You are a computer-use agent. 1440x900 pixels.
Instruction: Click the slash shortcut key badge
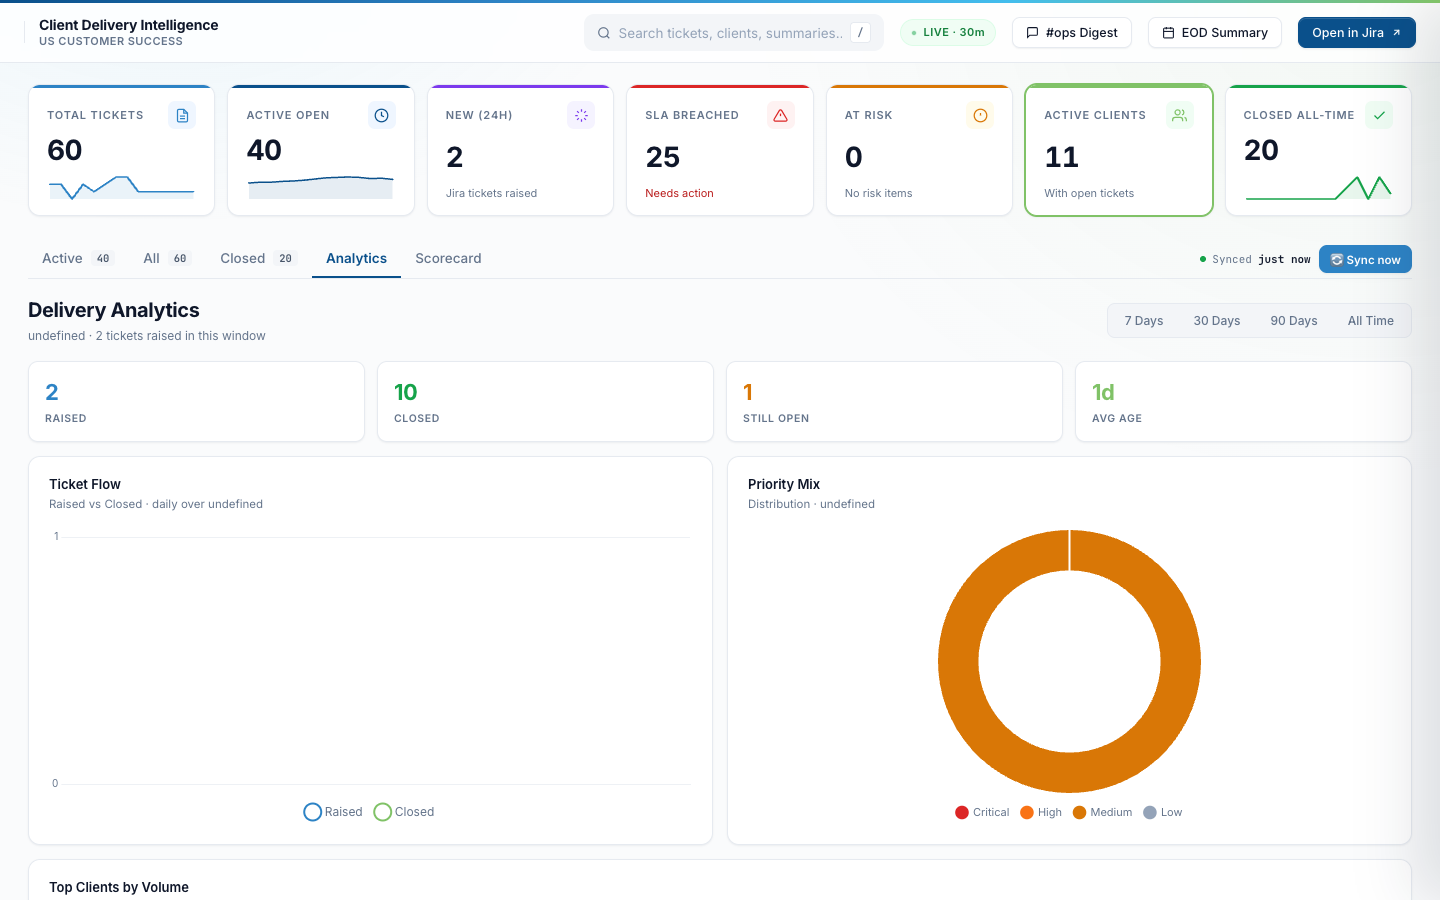coord(860,33)
